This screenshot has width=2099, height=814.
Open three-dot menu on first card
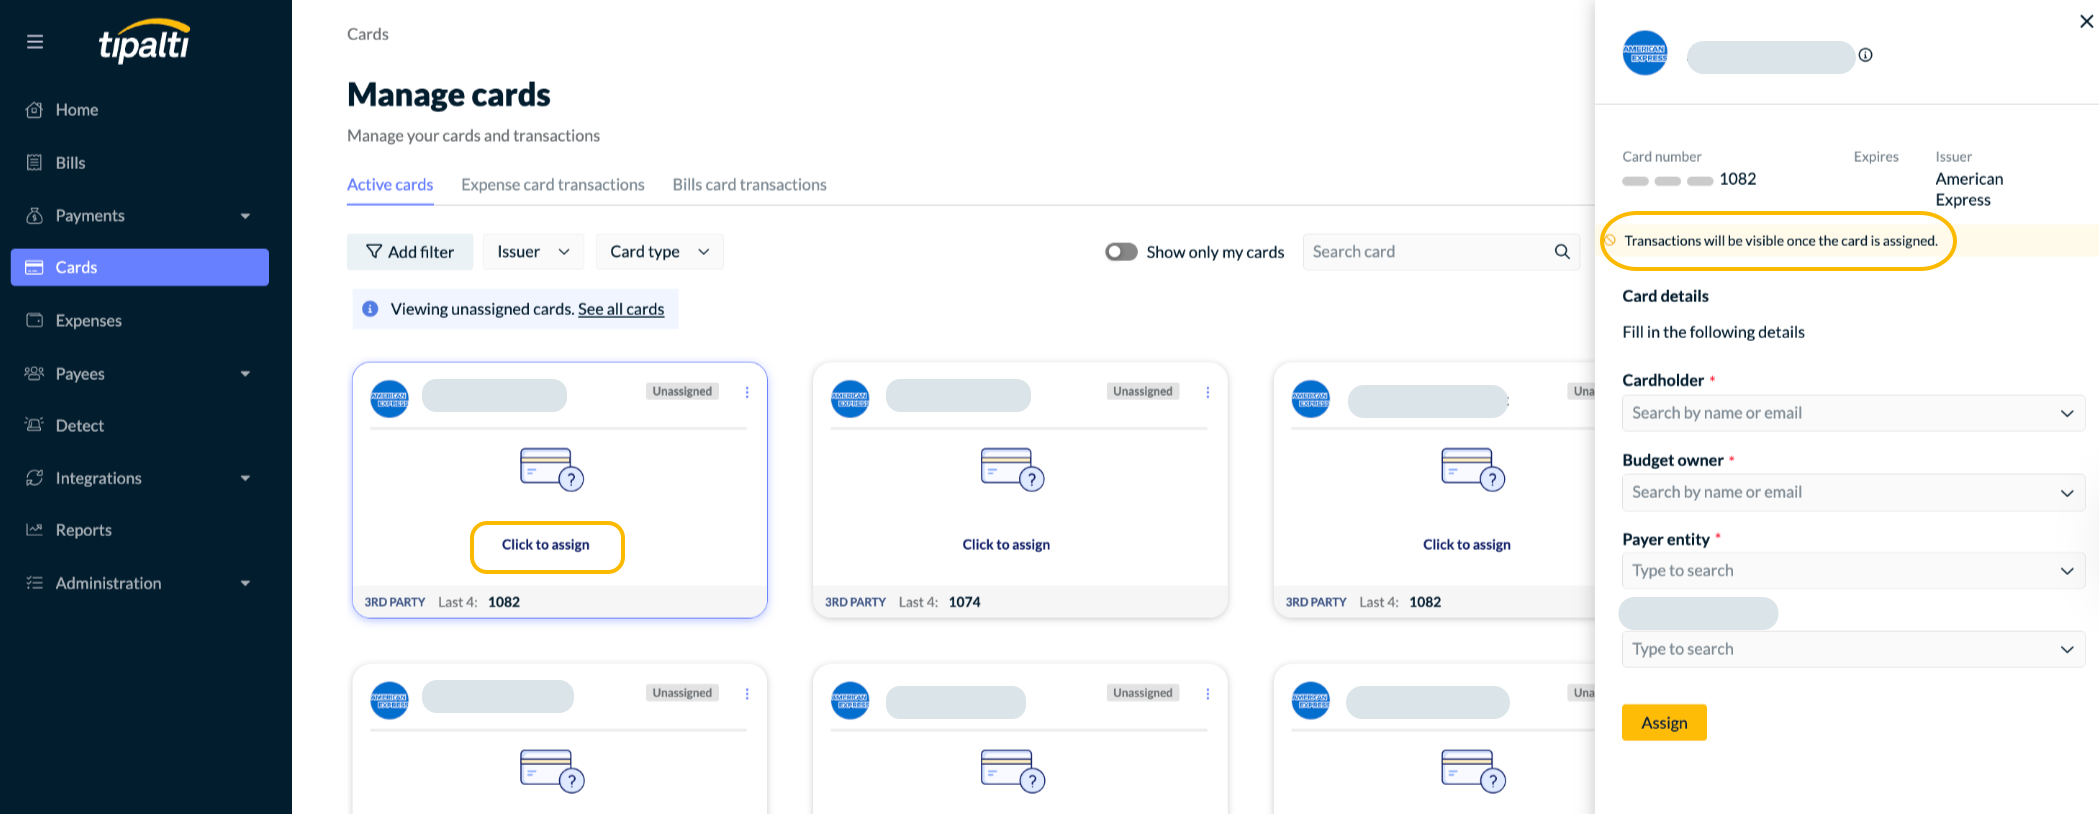747,392
